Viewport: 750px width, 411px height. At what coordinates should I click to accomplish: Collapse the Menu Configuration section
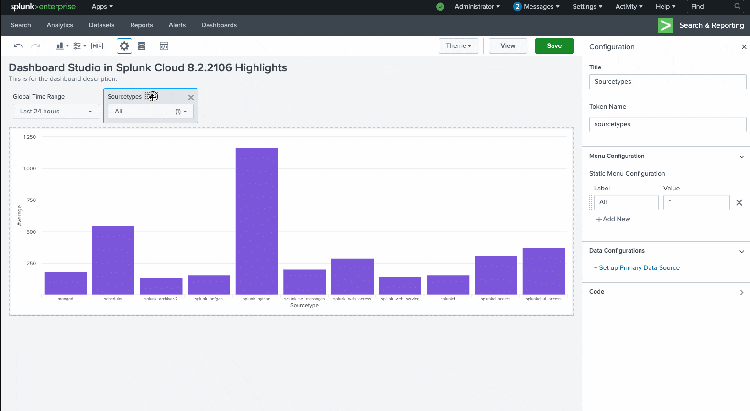click(x=740, y=156)
